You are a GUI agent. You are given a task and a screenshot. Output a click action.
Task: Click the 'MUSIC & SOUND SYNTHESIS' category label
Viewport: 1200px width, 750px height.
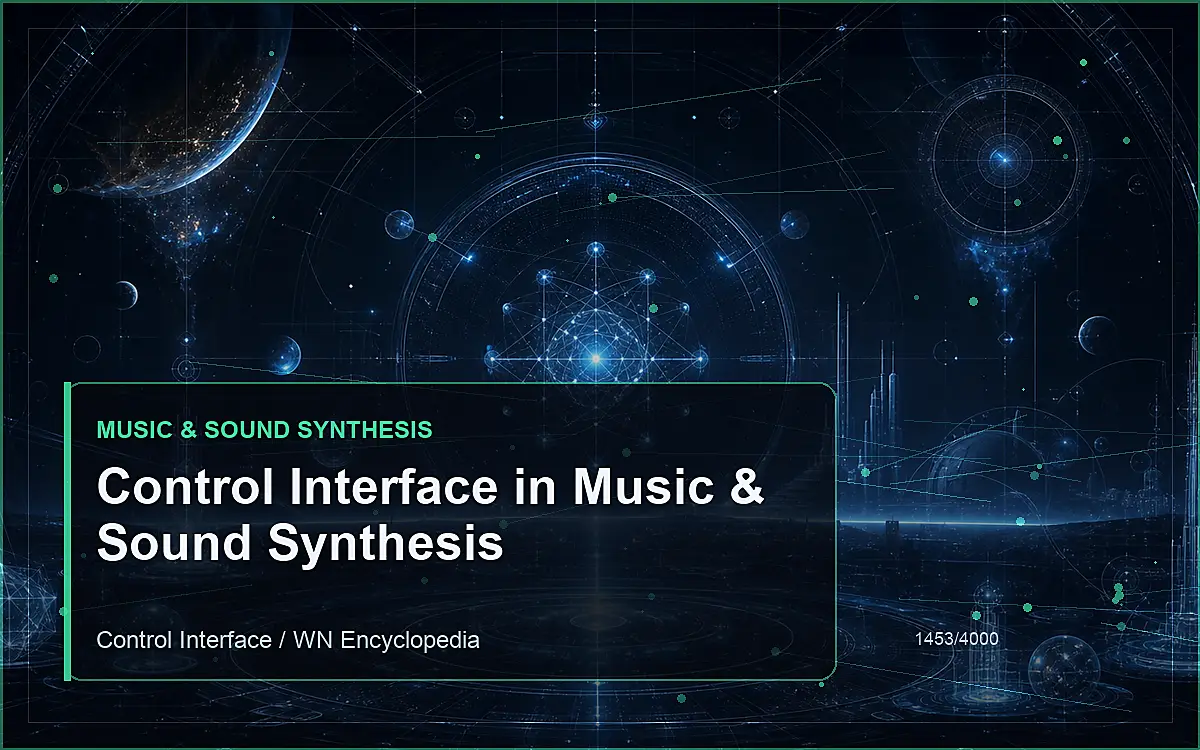coord(265,430)
